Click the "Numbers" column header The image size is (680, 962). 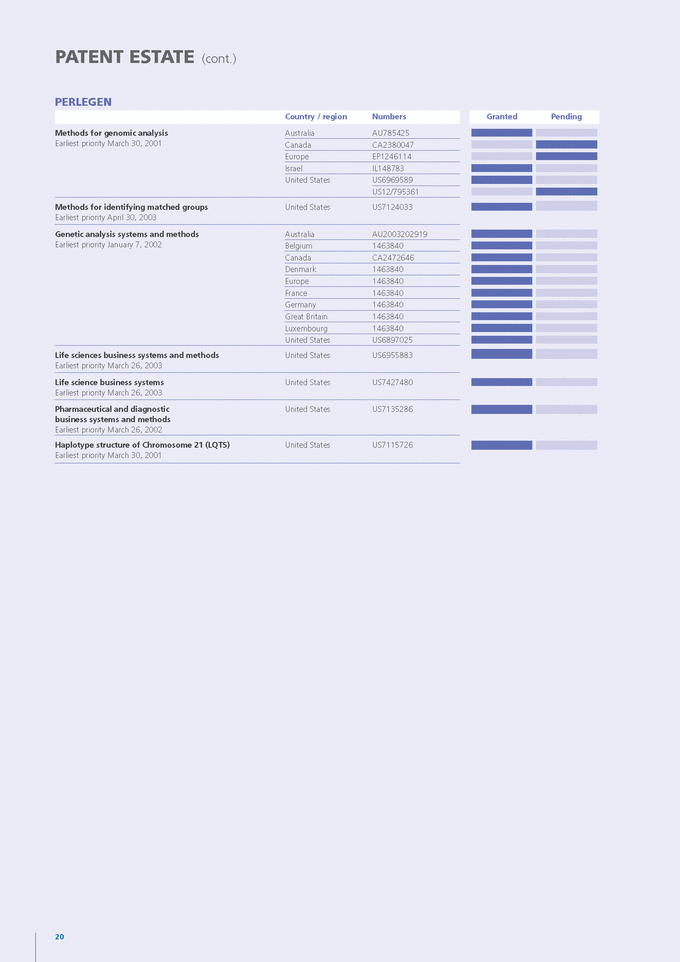pos(389,117)
